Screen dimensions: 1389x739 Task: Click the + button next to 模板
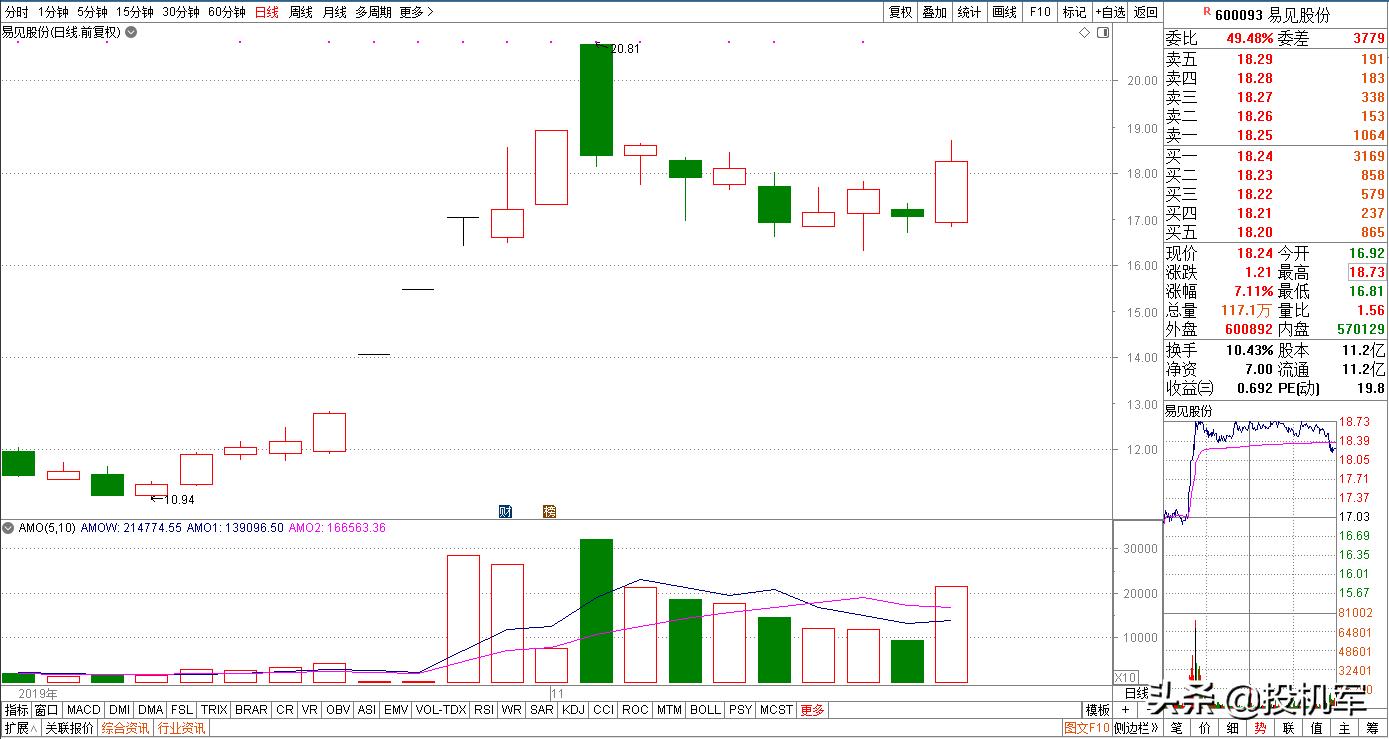coord(1126,710)
